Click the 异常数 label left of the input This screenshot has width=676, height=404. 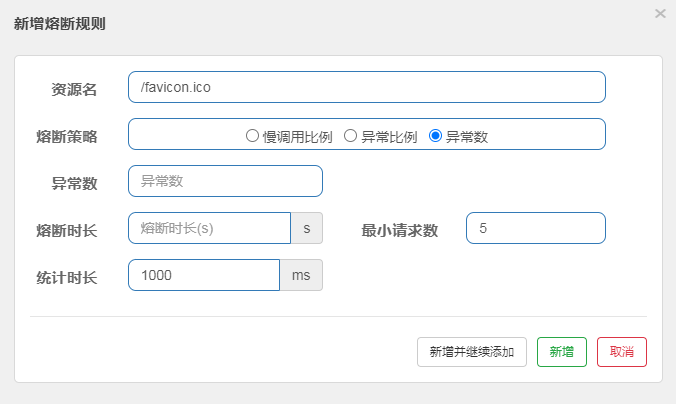pos(74,183)
